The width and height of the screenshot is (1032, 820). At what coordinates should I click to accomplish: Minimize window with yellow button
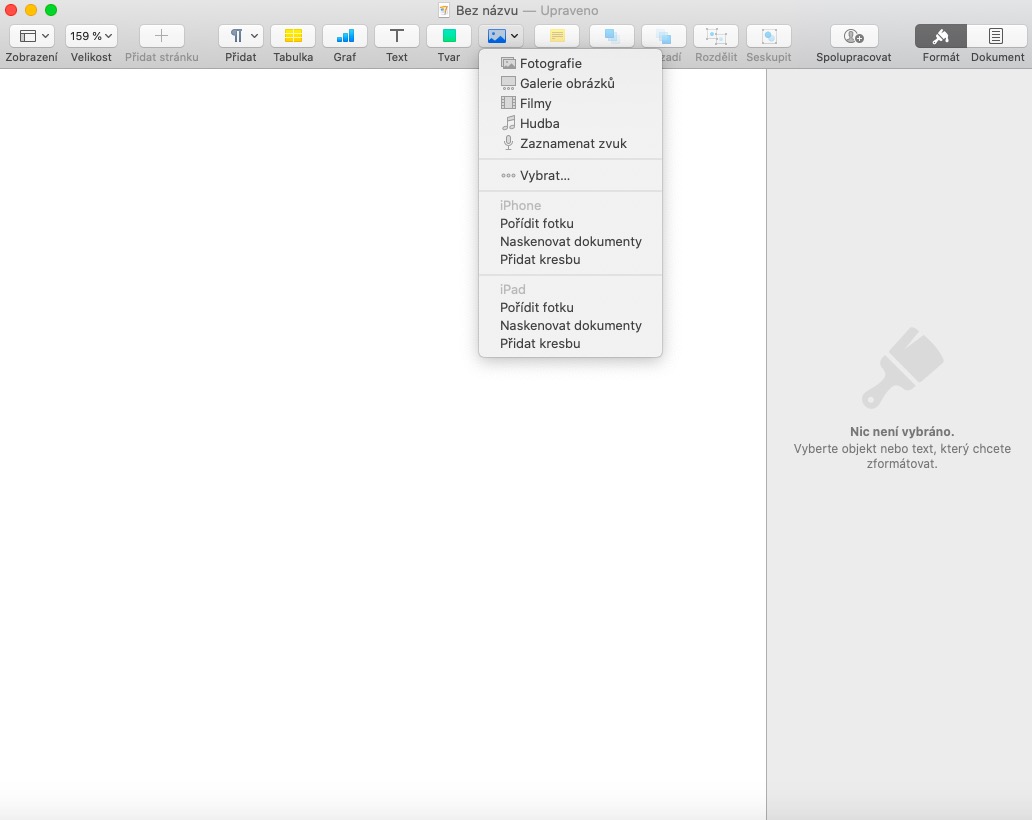coord(31,10)
